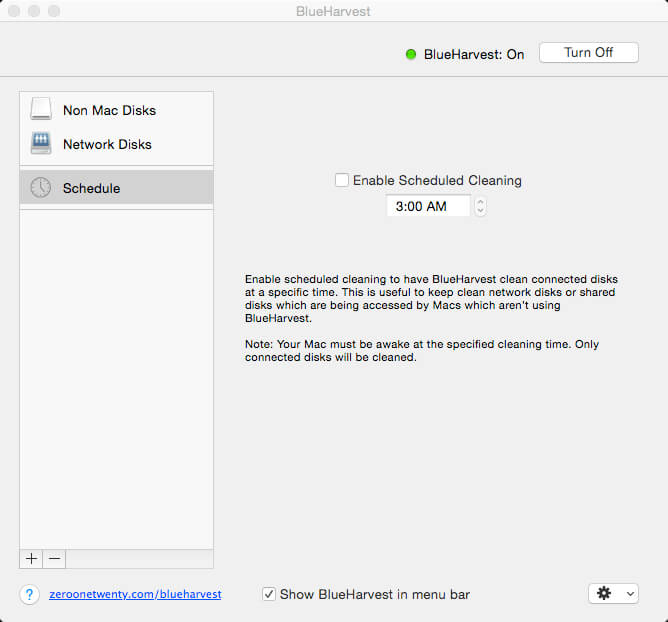Viewport: 668px width, 622px height.
Task: Expand the gear menu dropdown chevron
Action: tap(629, 594)
